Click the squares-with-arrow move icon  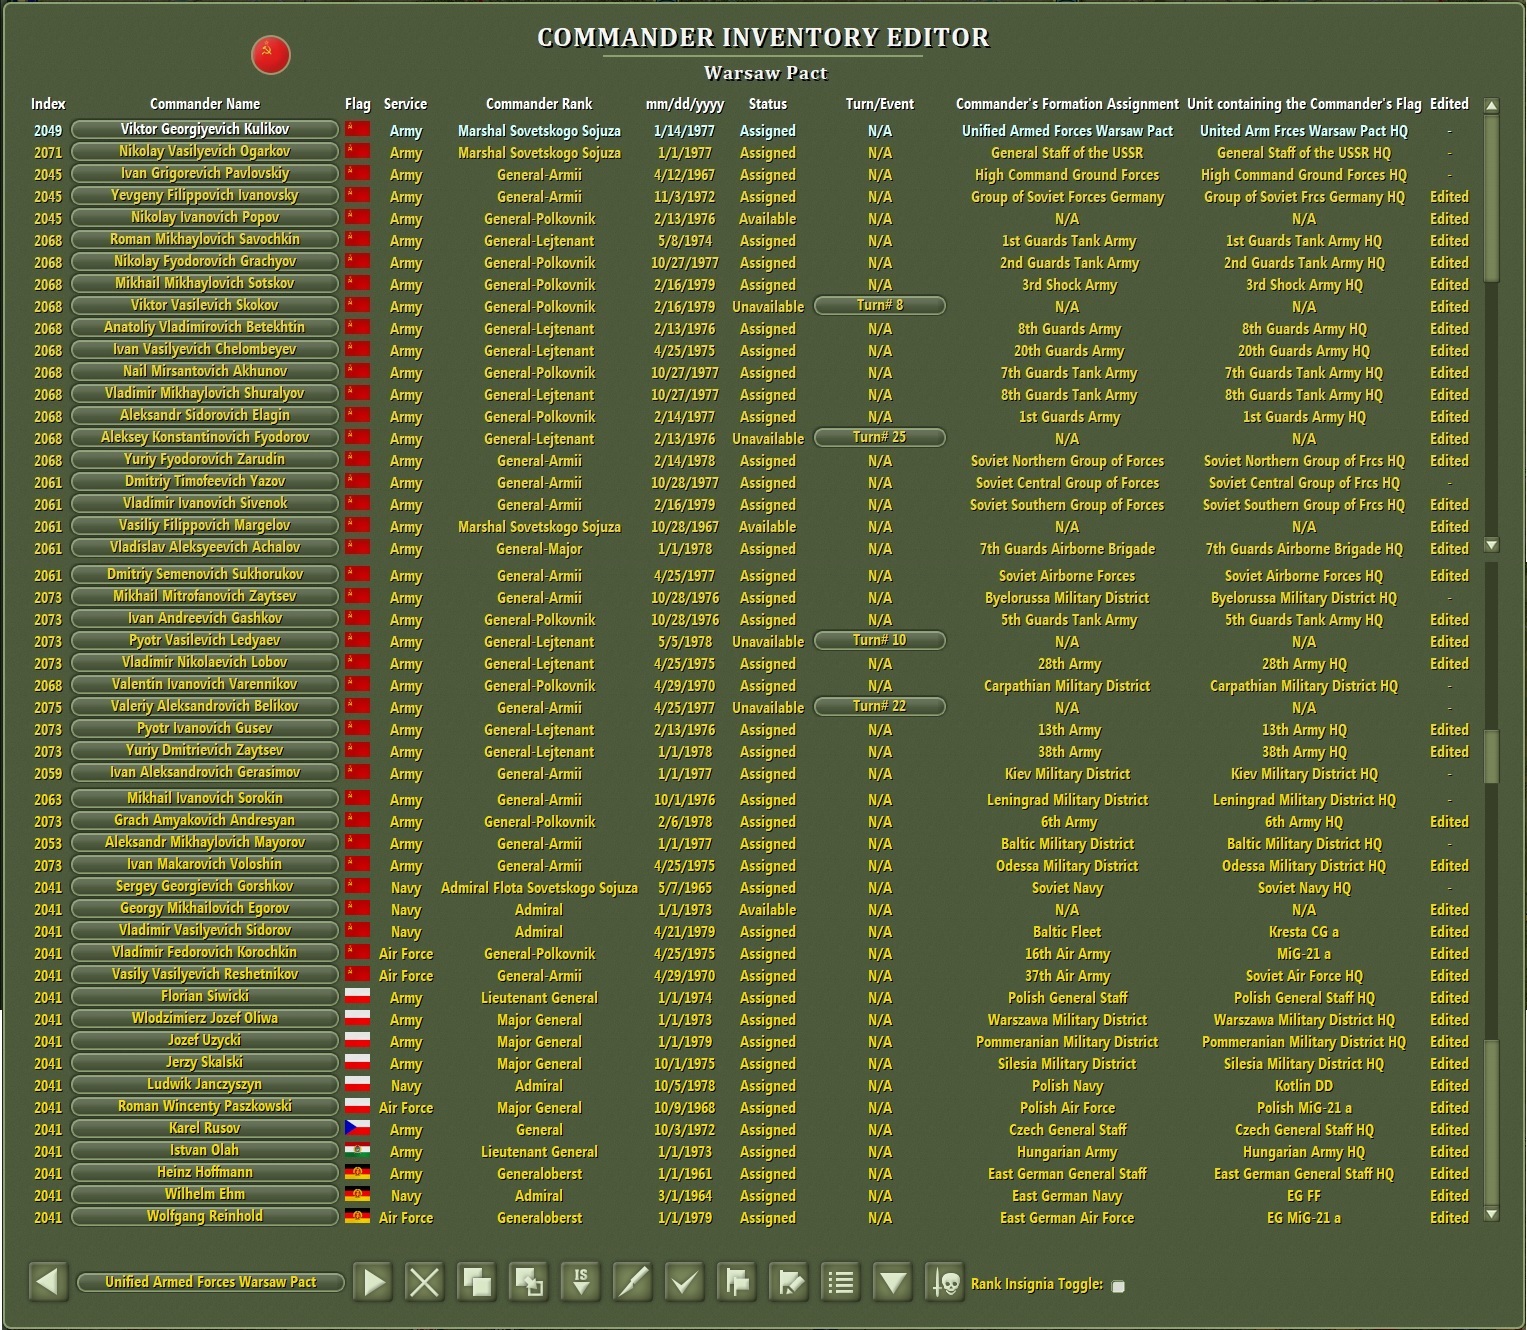coord(528,1282)
